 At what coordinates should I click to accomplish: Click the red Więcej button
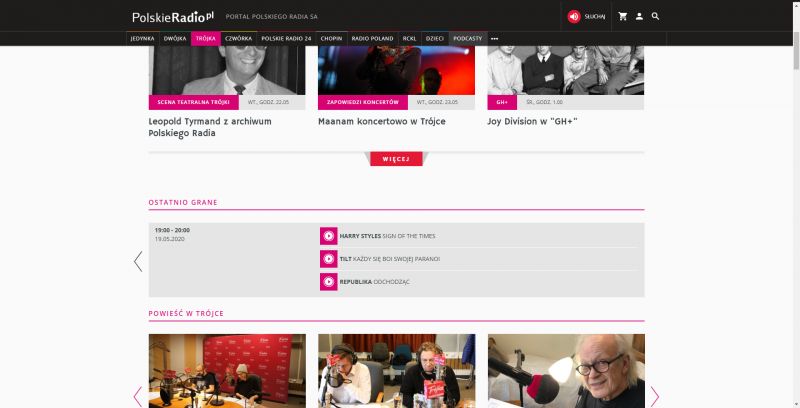click(x=396, y=159)
